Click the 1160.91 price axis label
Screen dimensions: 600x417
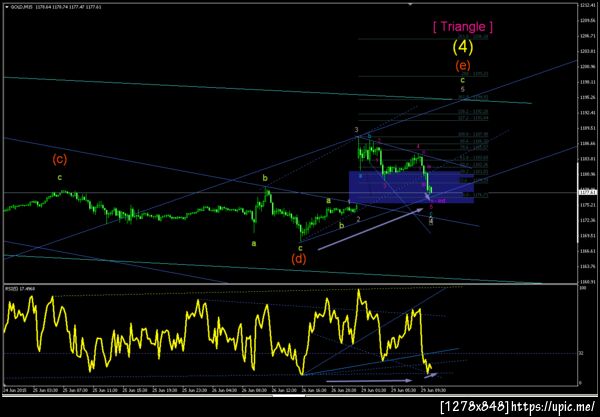tap(589, 282)
